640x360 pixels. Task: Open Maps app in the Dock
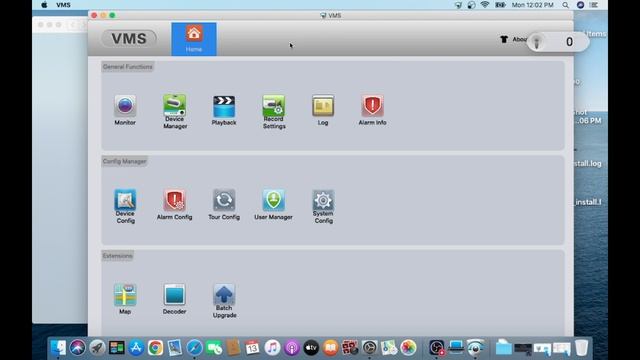tap(389, 348)
